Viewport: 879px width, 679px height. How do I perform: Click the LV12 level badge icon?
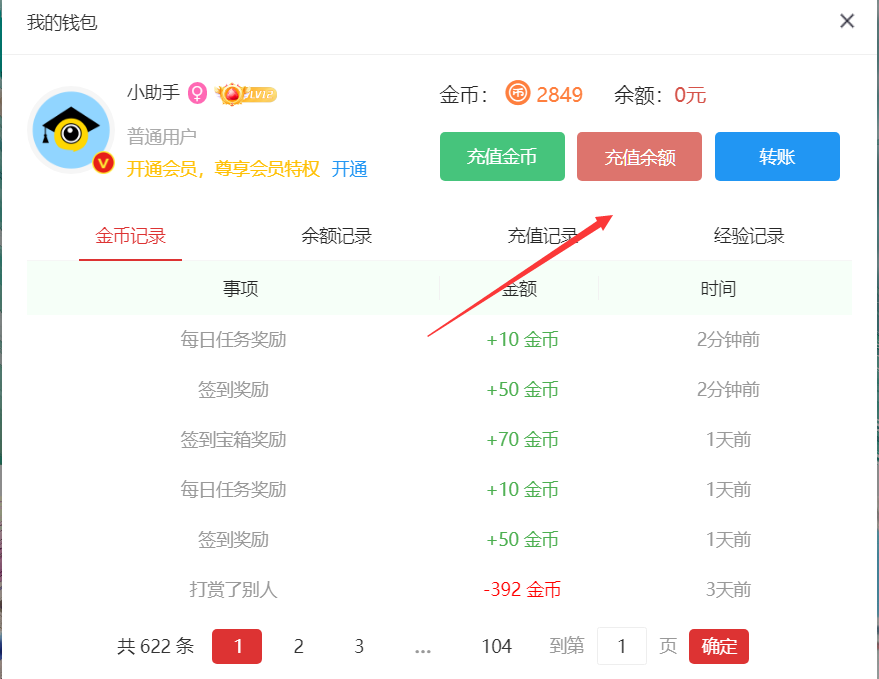click(245, 94)
